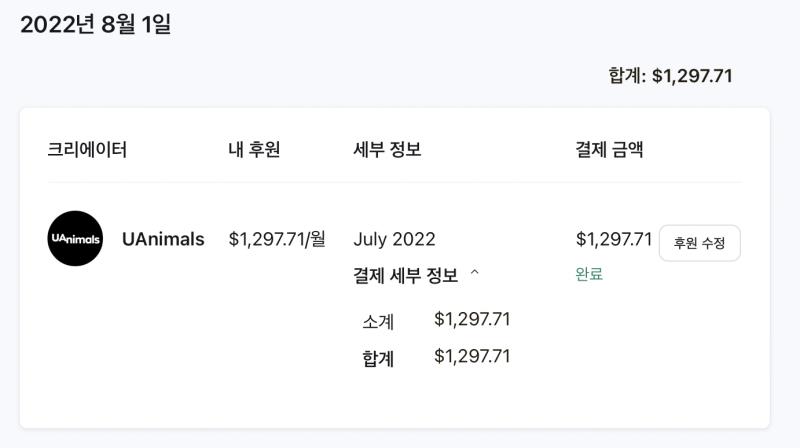Click the July 2022 detail text
This screenshot has width=800, height=448.
coord(394,239)
